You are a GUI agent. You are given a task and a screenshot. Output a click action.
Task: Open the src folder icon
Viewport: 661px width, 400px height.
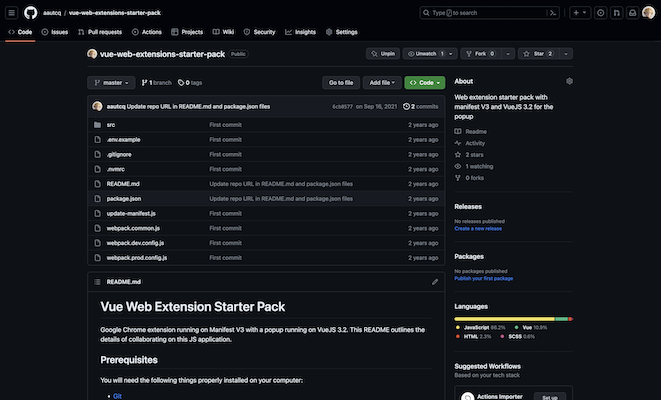pos(97,125)
